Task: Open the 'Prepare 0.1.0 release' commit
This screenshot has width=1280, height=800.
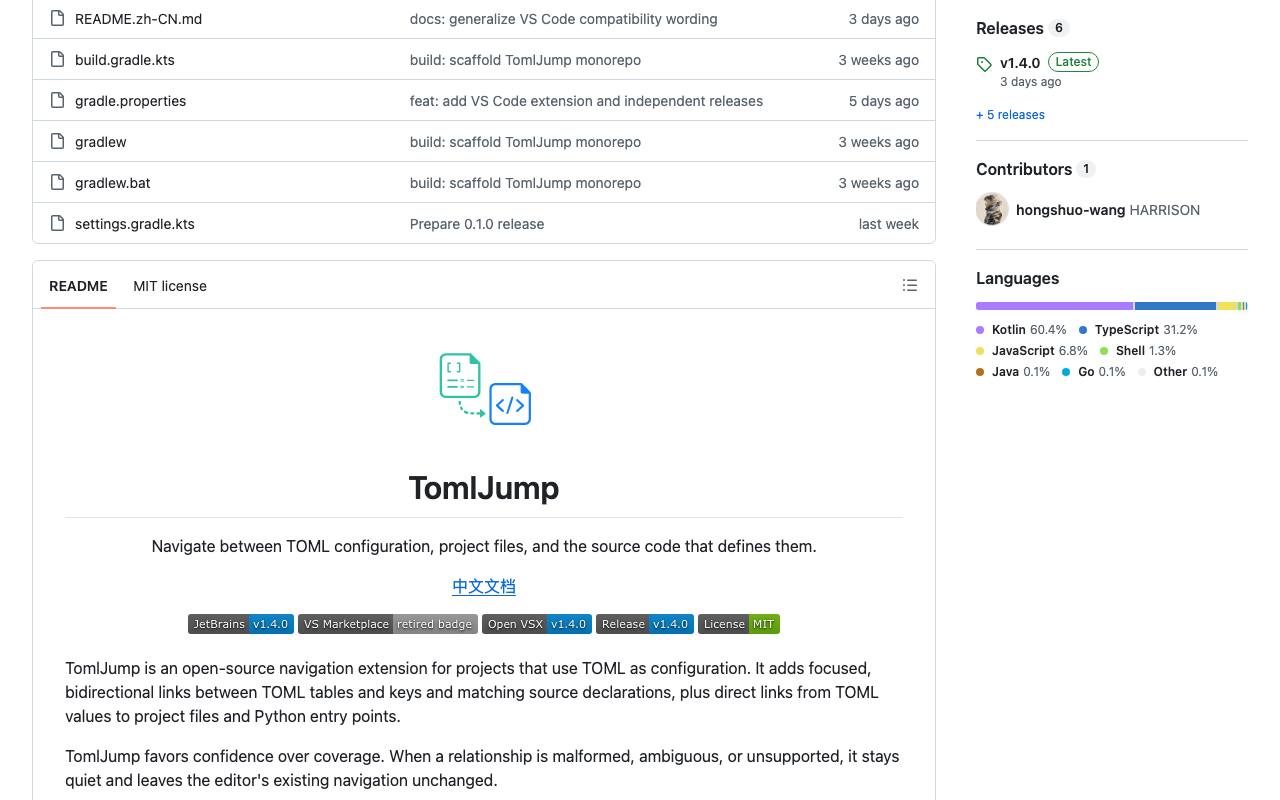Action: click(x=477, y=224)
